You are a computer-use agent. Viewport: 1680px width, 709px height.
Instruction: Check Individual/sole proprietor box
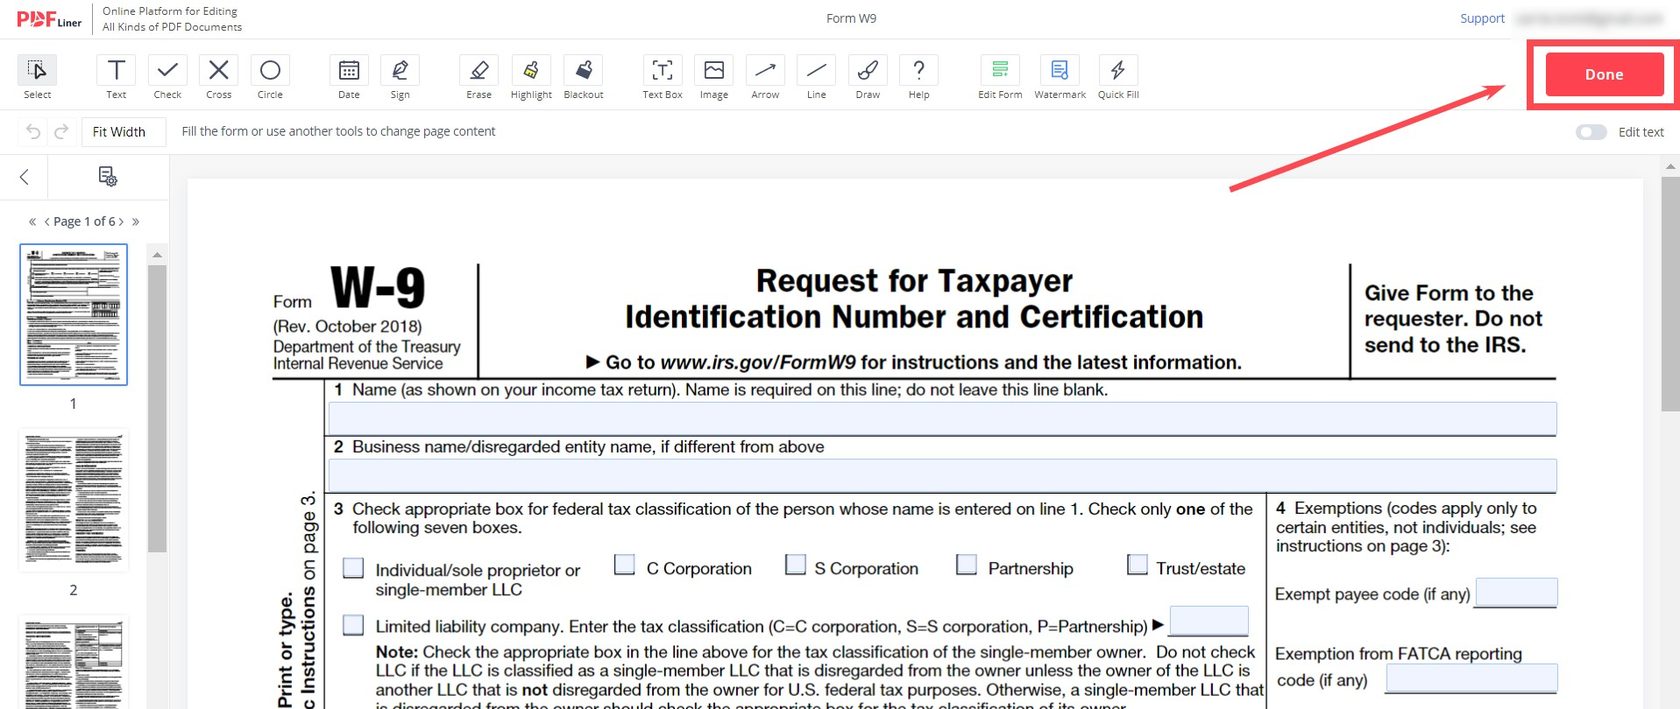[x=353, y=568]
